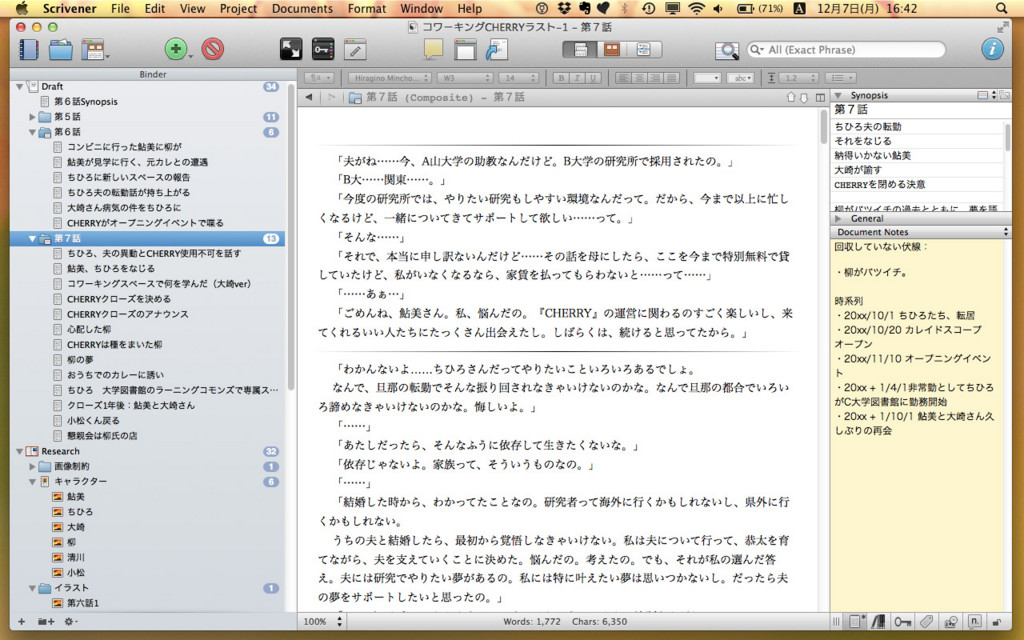Toggle Underline formatting button
The height and width of the screenshot is (640, 1024).
pos(593,78)
